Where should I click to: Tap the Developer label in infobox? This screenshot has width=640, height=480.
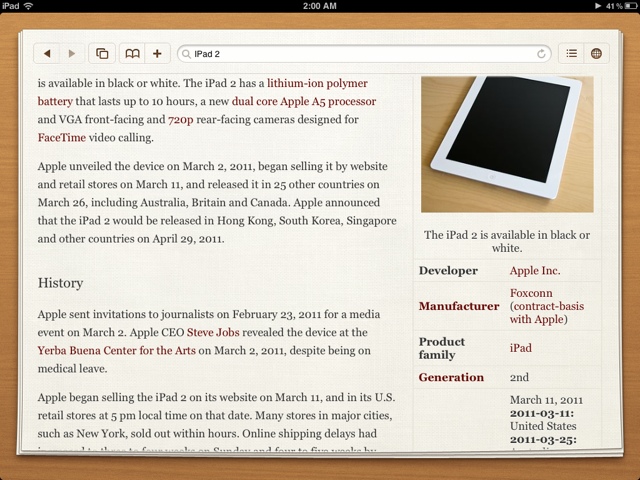point(448,271)
